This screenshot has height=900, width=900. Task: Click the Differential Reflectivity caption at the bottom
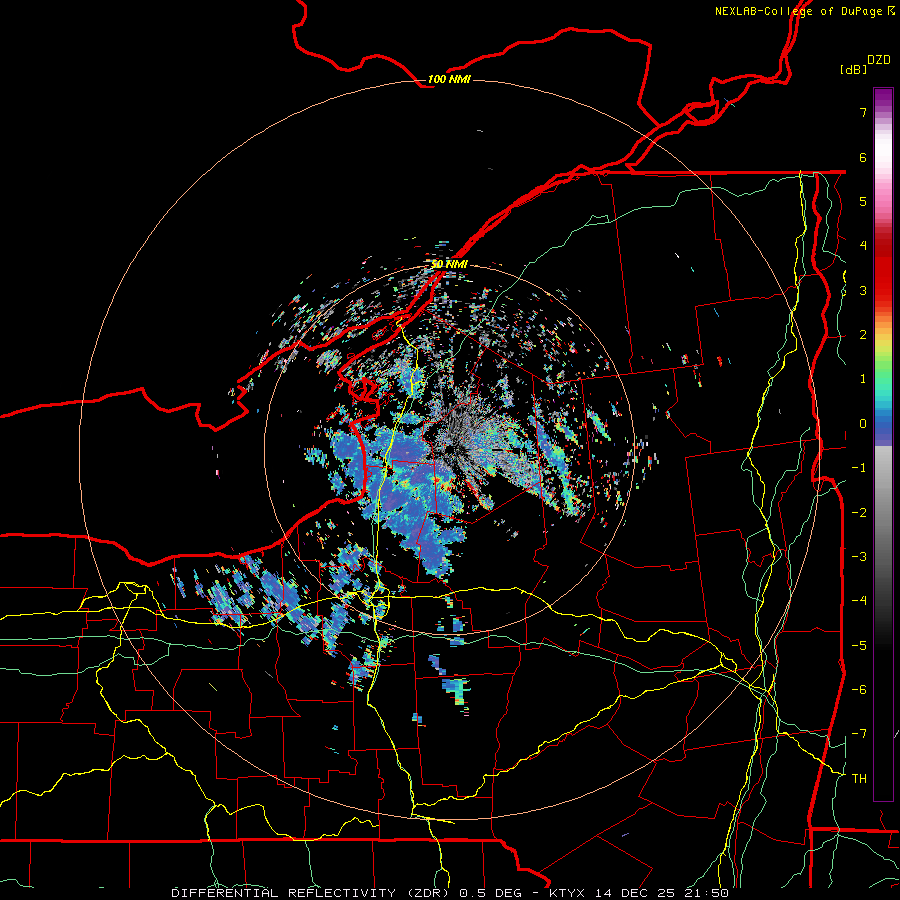tap(450, 893)
